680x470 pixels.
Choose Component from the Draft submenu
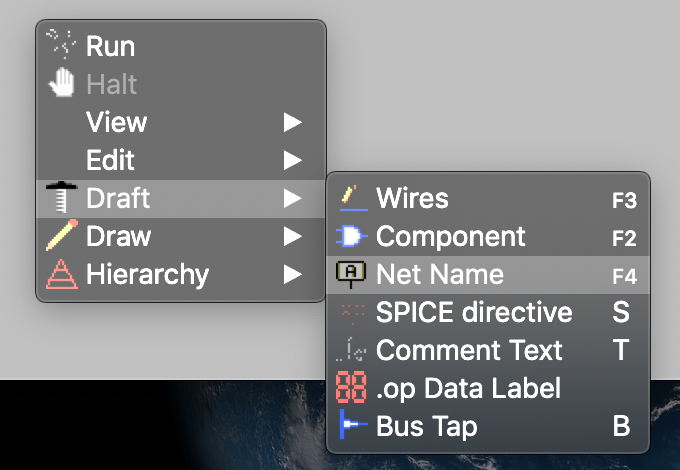[488, 237]
